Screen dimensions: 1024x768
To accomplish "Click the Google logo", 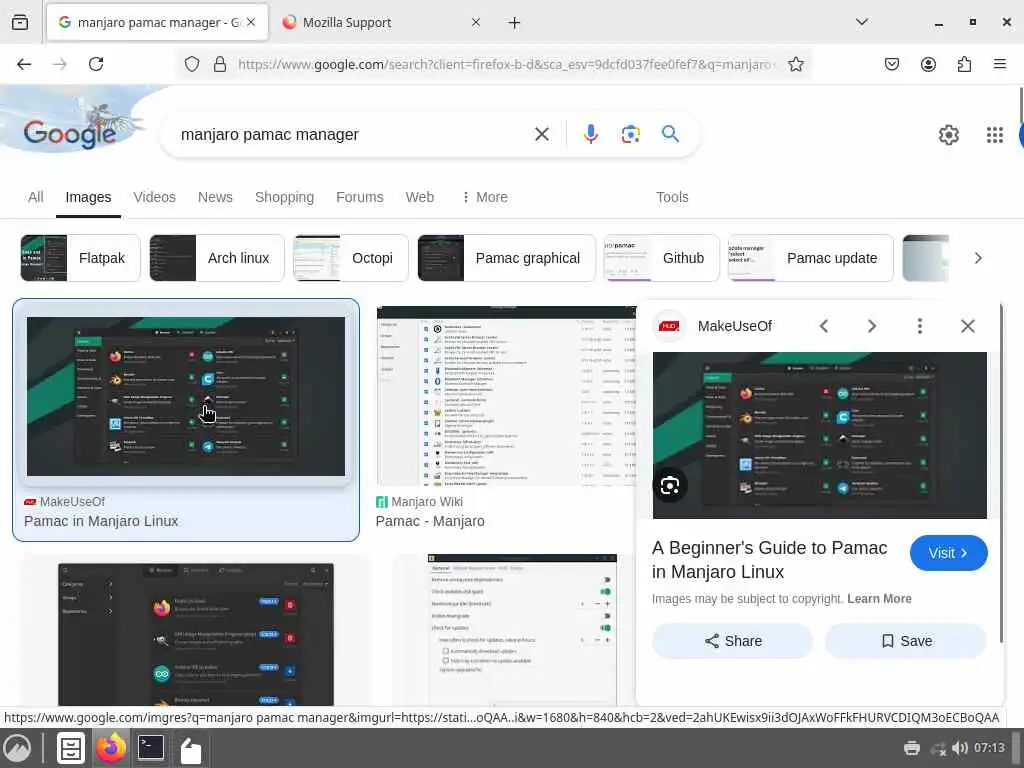I will (x=70, y=134).
